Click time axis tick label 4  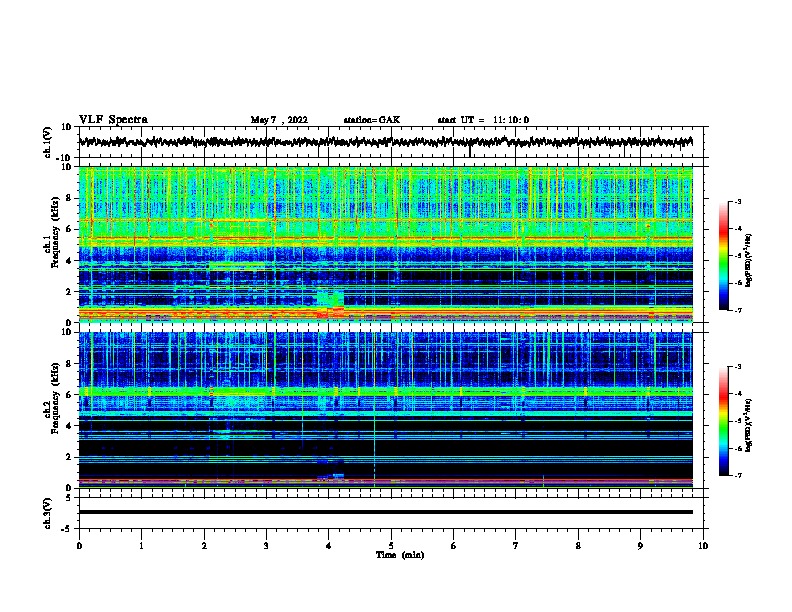[329, 546]
